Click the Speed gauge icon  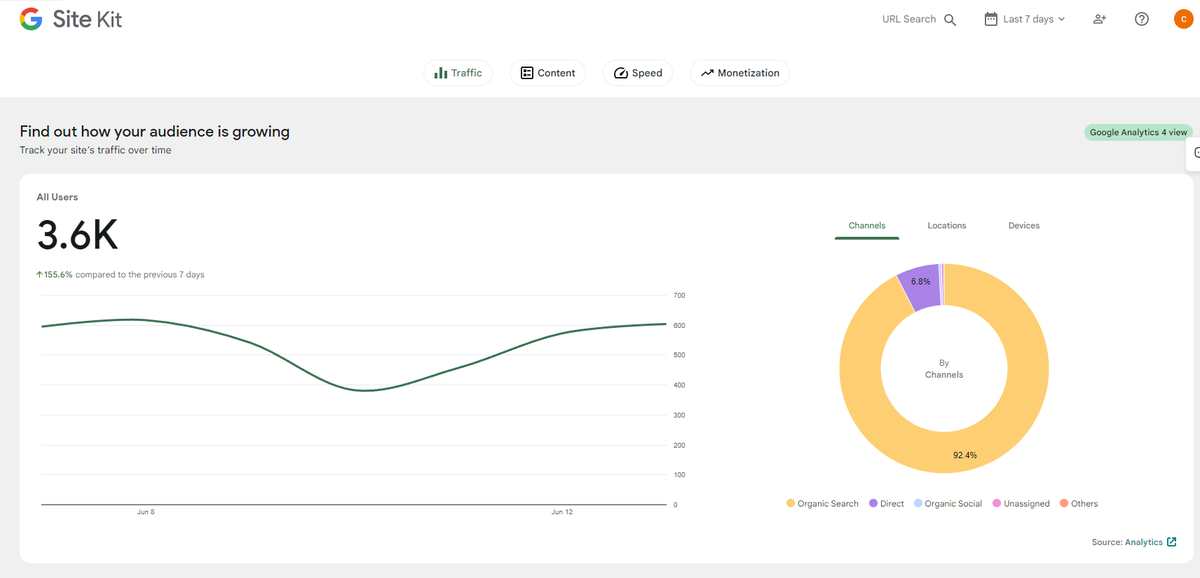click(620, 73)
